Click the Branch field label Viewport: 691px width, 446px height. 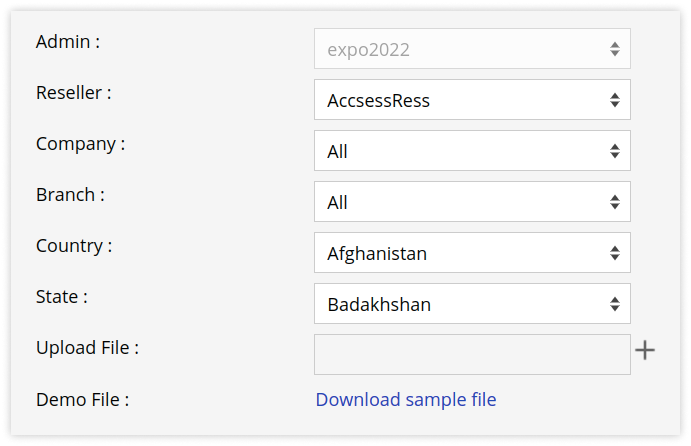71,195
